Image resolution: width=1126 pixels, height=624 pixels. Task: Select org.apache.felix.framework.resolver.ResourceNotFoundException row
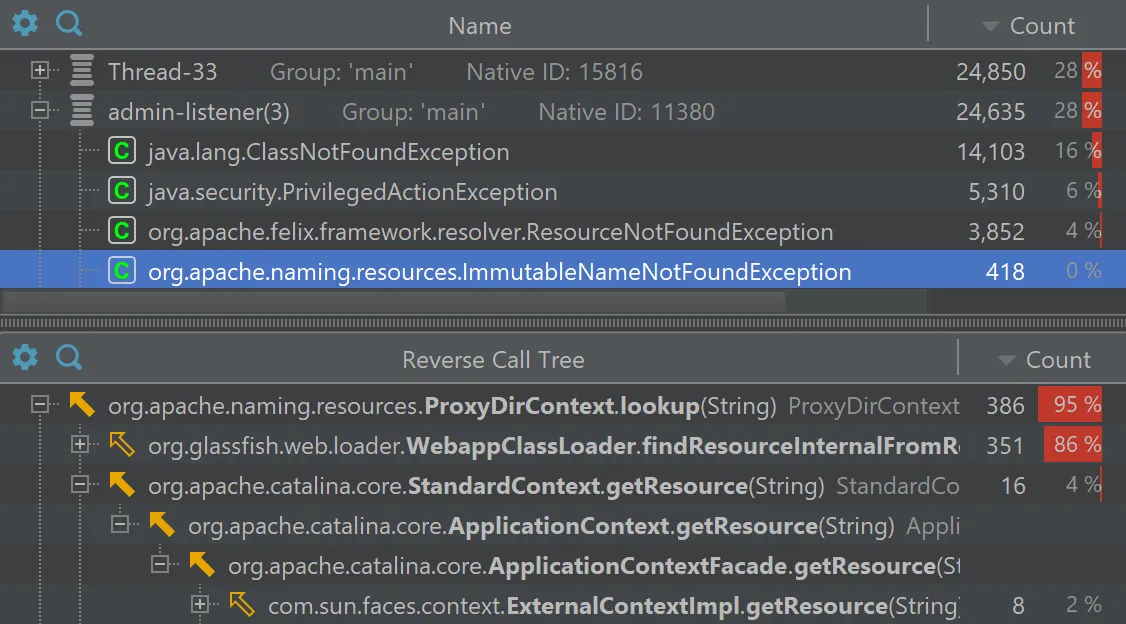pyautogui.click(x=563, y=231)
